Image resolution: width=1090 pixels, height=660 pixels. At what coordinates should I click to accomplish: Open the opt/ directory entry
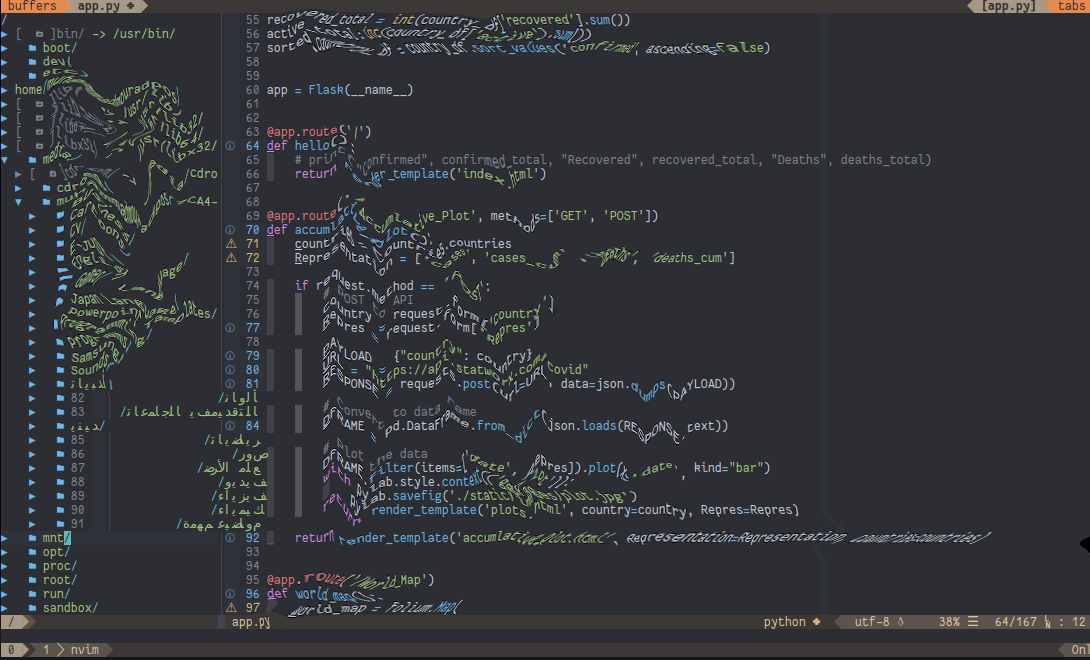56,552
